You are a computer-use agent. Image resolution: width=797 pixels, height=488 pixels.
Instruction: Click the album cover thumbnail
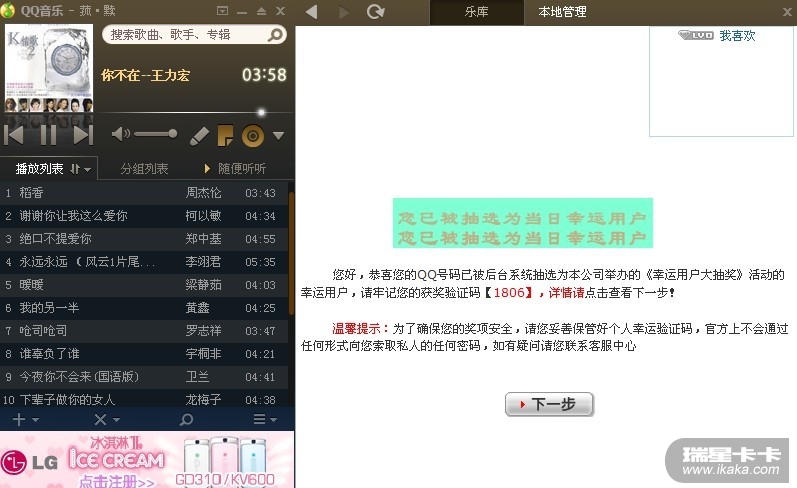[x=49, y=68]
